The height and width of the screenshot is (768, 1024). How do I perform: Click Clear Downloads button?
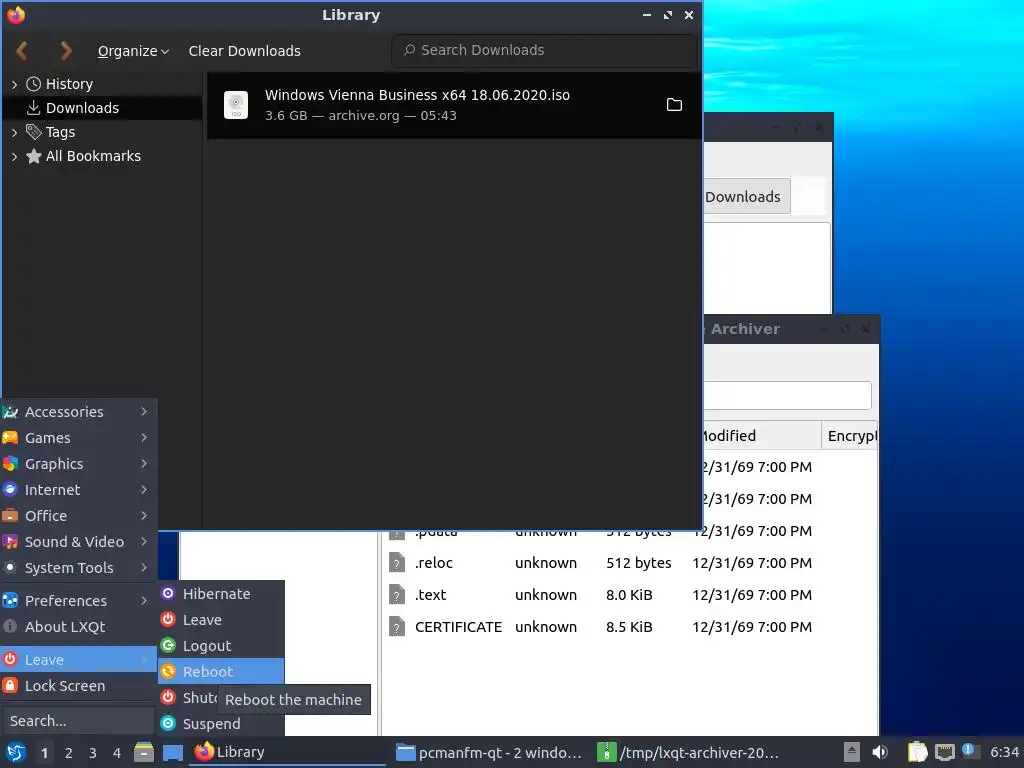coord(244,51)
